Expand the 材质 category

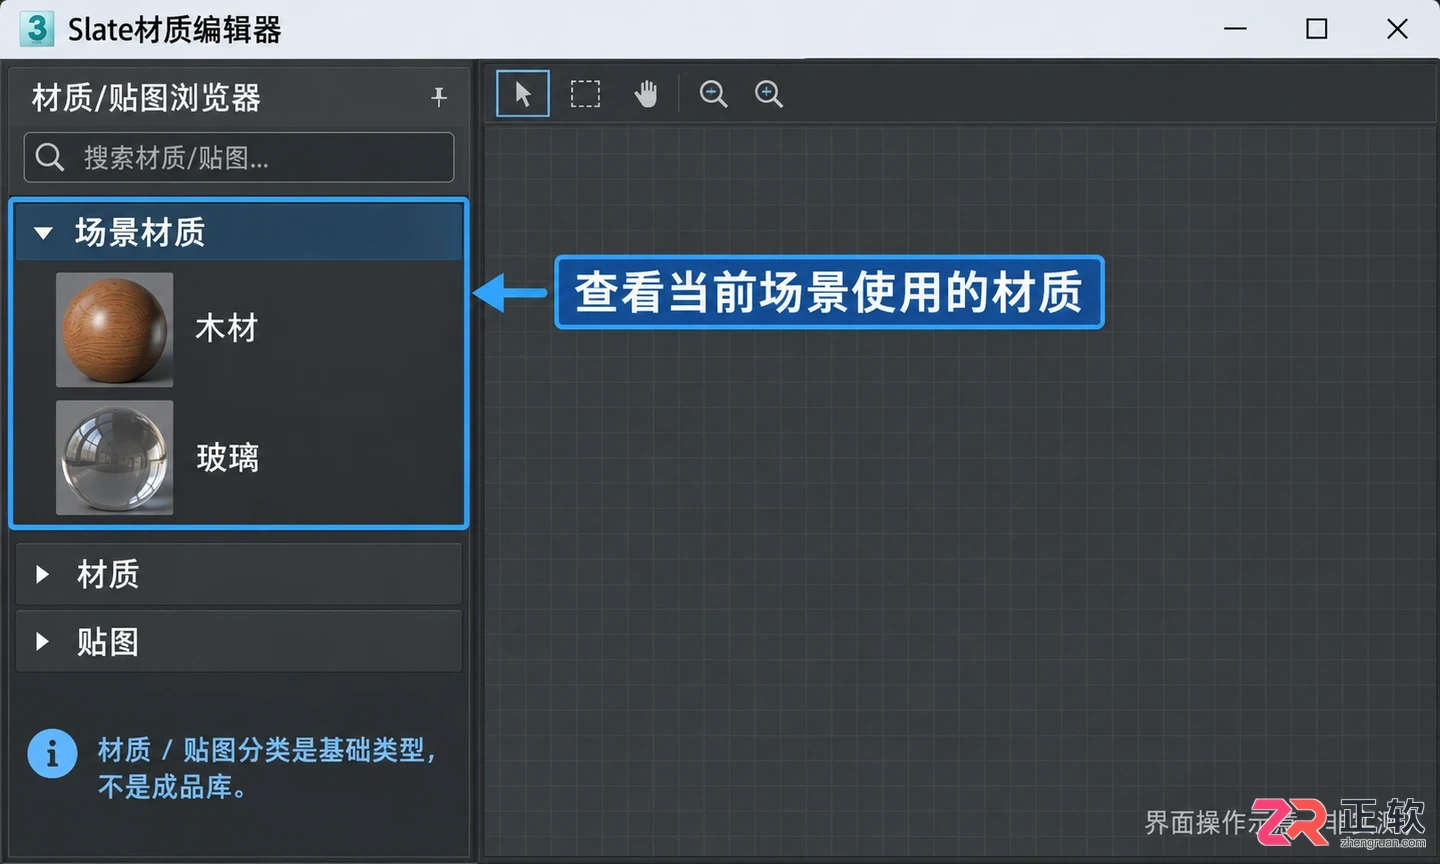[42, 574]
